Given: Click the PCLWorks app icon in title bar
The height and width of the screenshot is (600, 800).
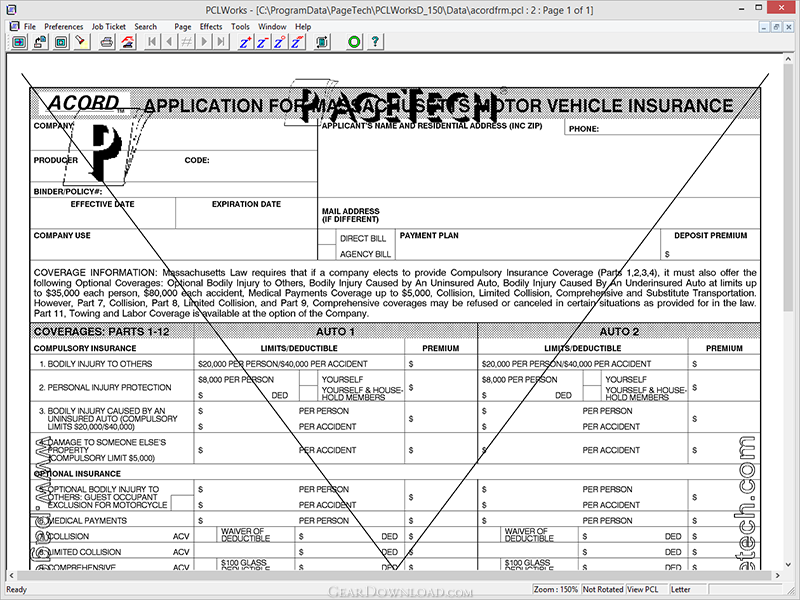Looking at the screenshot, I should pyautogui.click(x=10, y=9).
